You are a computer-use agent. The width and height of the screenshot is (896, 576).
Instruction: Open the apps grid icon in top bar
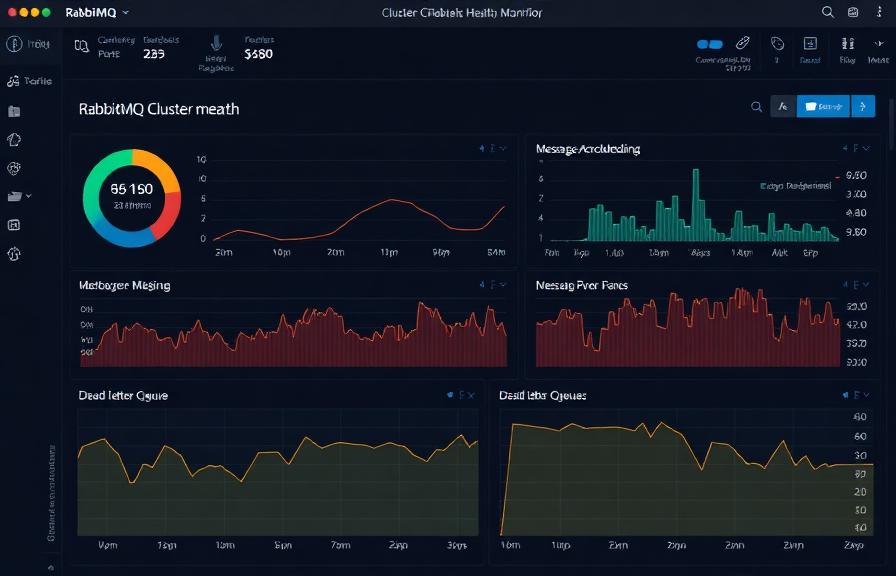853,12
